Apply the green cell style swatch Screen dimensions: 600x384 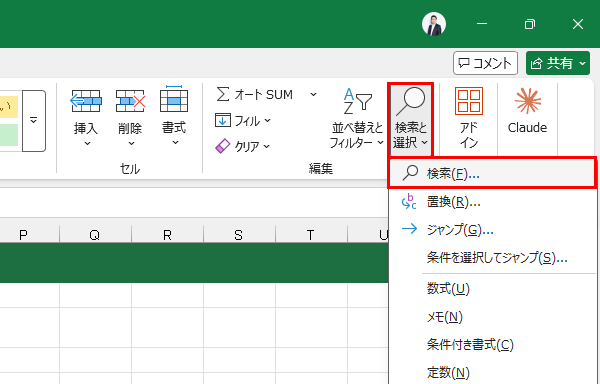tap(9, 135)
